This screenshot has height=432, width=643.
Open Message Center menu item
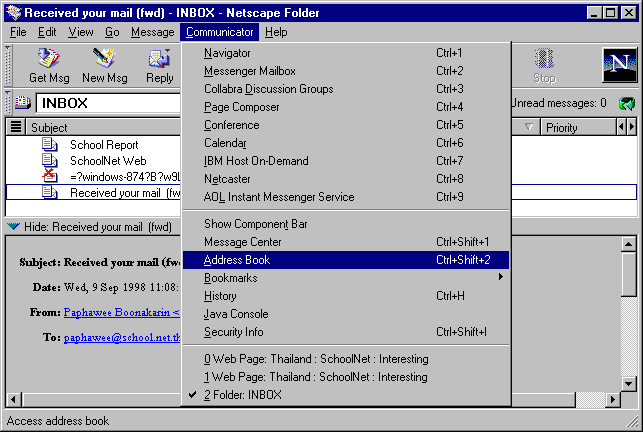[346, 242]
